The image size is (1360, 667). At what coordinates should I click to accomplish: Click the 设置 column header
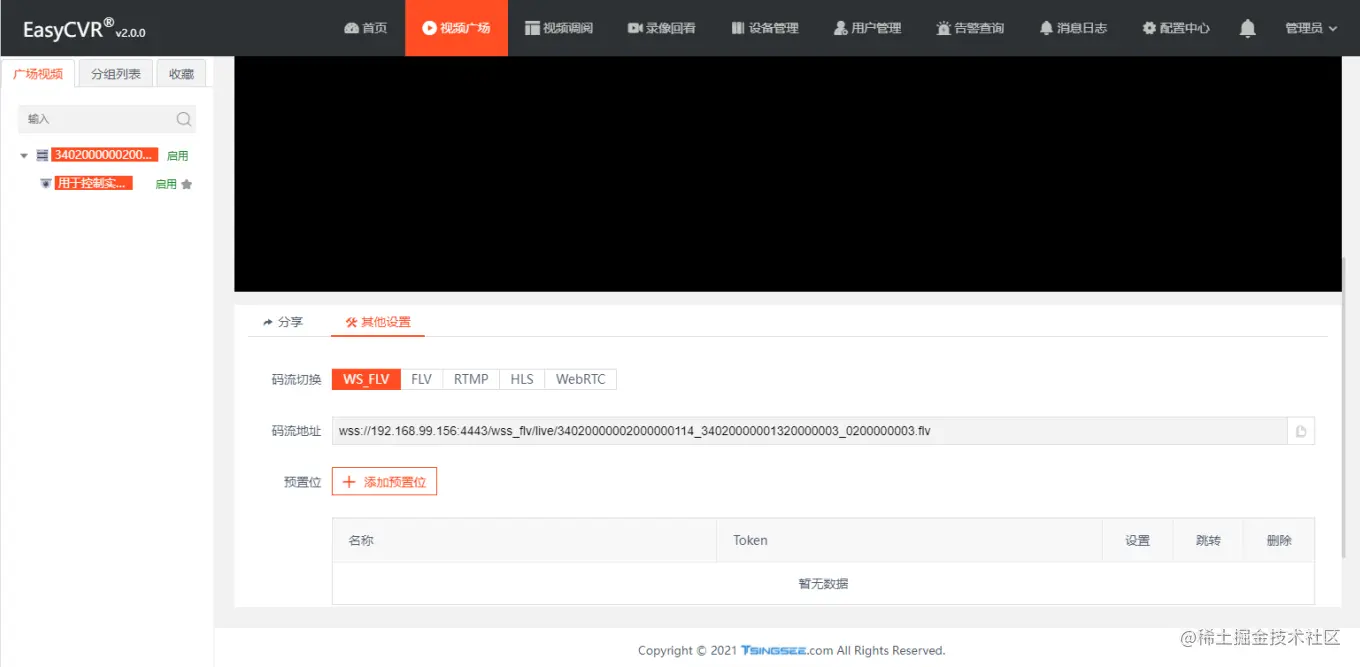tap(1137, 540)
